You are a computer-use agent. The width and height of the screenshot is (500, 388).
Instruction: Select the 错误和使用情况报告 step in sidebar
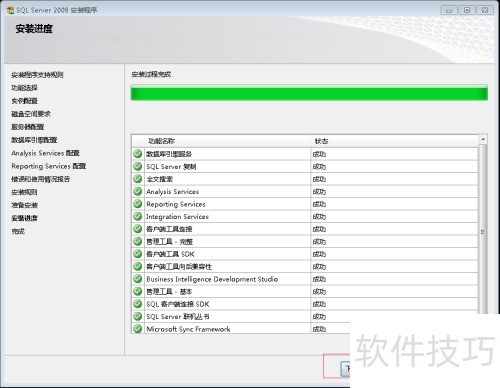point(41,179)
